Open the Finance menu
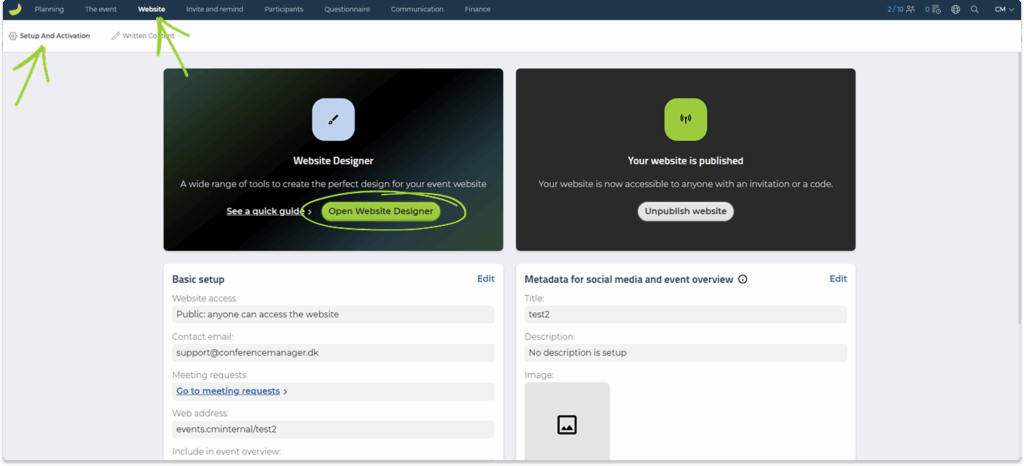Image resolution: width=1024 pixels, height=466 pixels. coord(477,9)
